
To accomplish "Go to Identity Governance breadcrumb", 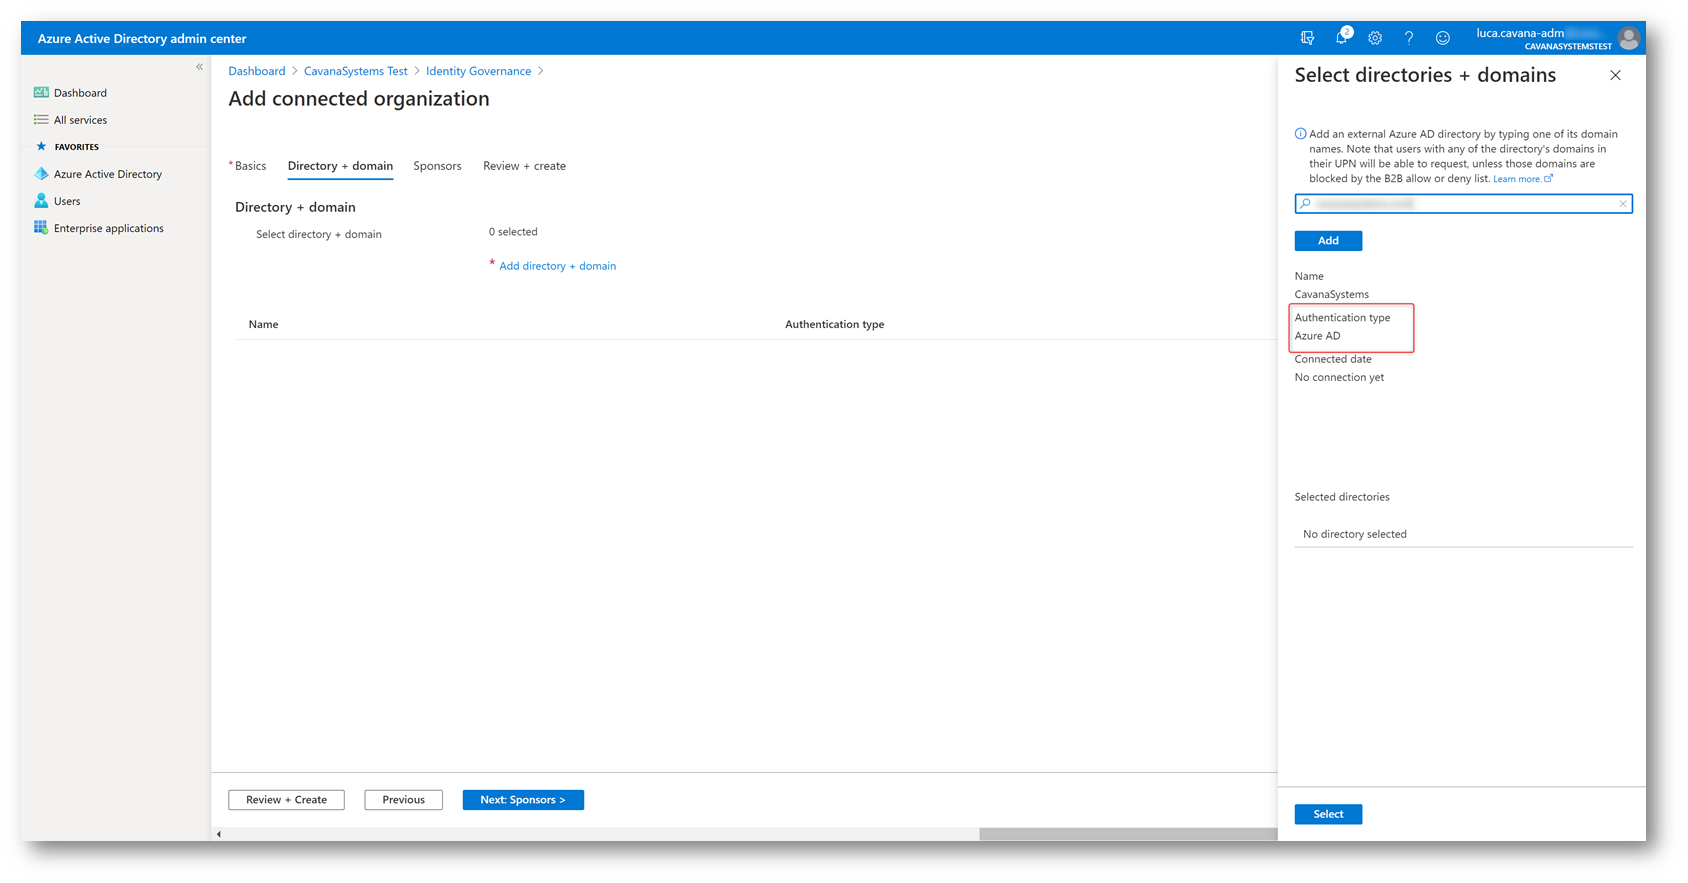I will point(478,71).
